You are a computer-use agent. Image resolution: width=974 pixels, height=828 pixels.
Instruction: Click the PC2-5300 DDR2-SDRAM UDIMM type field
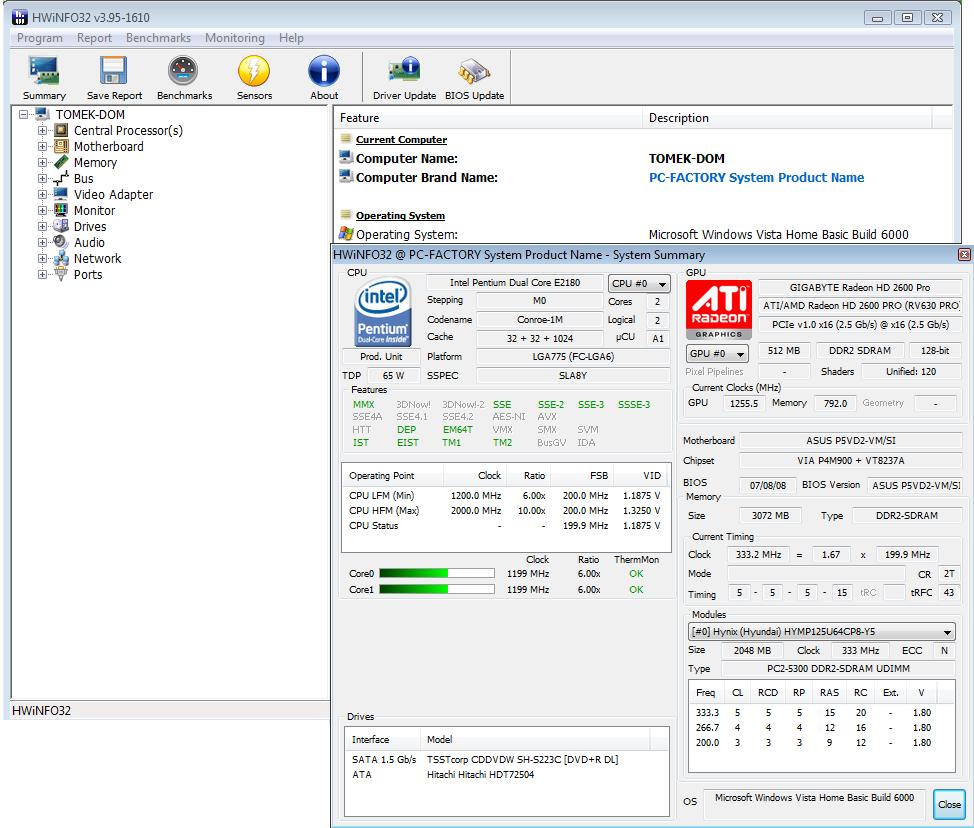point(838,668)
